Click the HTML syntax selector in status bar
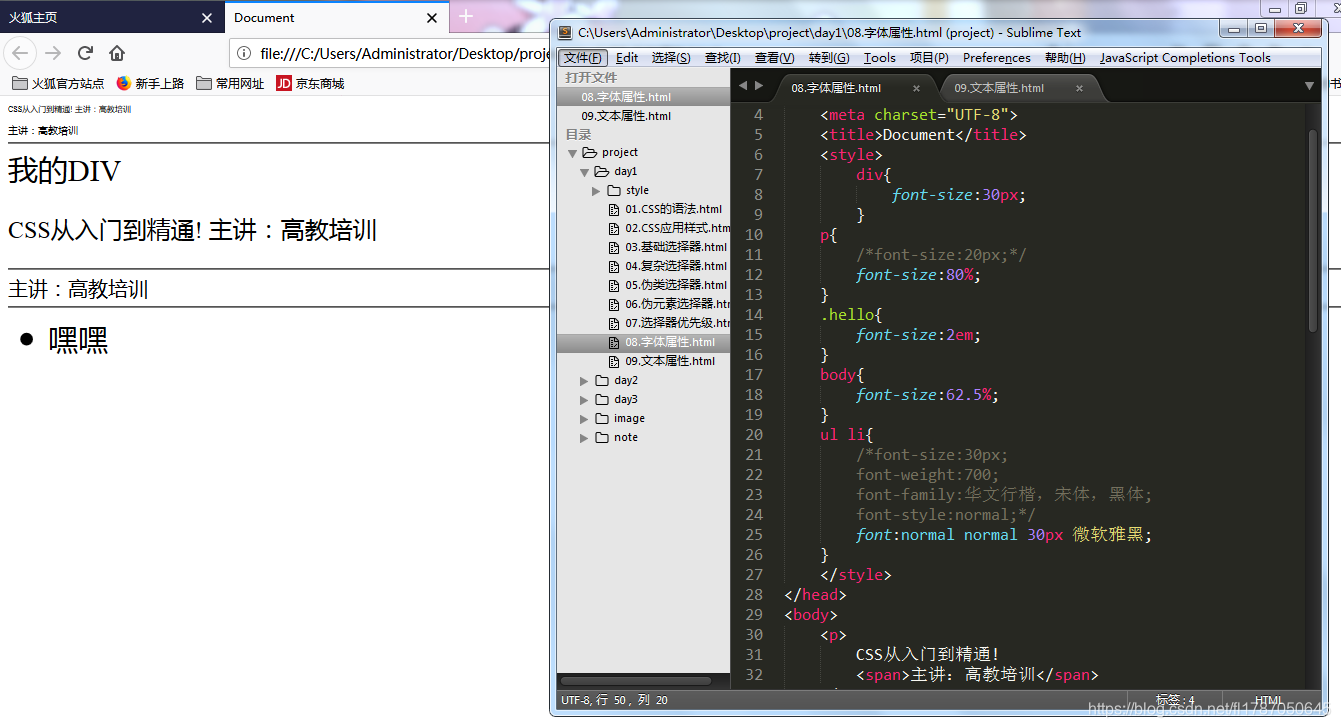 [1269, 700]
